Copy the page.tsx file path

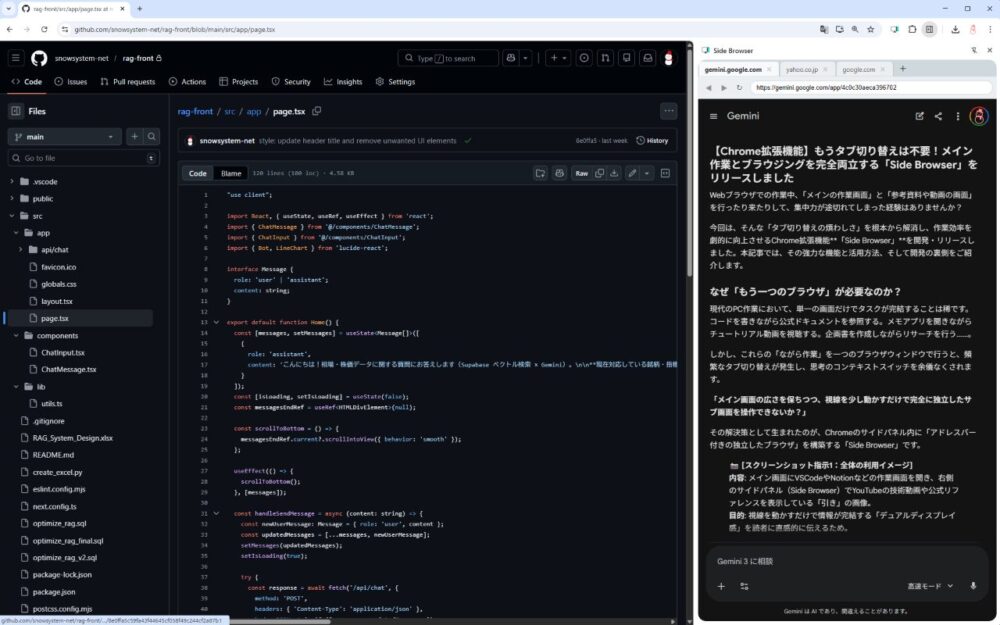click(317, 111)
